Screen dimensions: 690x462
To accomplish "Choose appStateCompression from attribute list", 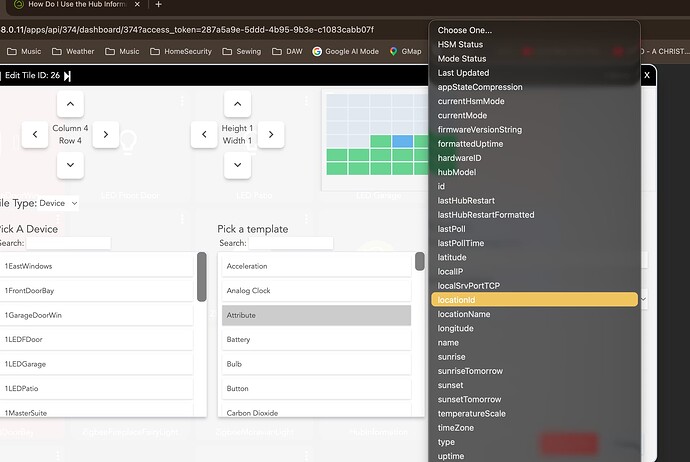I will coord(534,87).
